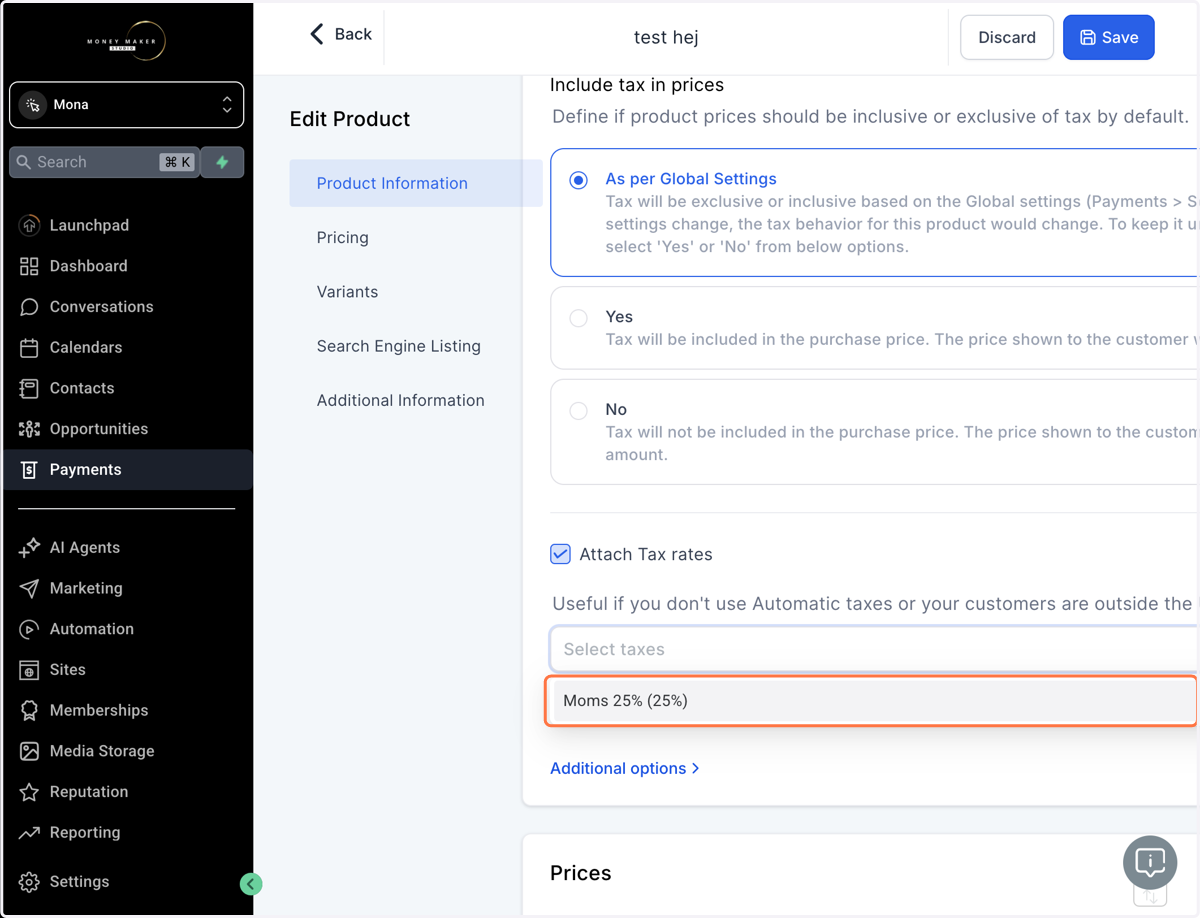The width and height of the screenshot is (1200, 918).
Task: Expand Additional options
Action: 624,768
